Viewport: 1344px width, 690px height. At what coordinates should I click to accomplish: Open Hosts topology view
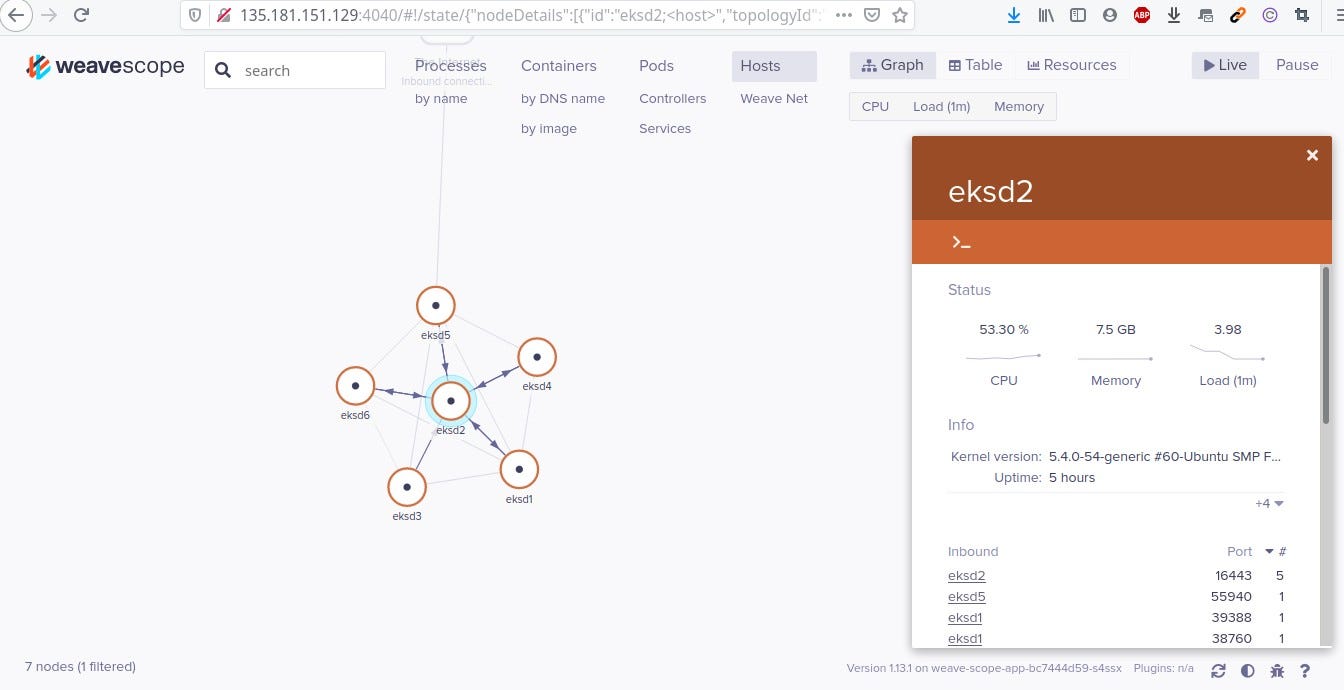(774, 66)
